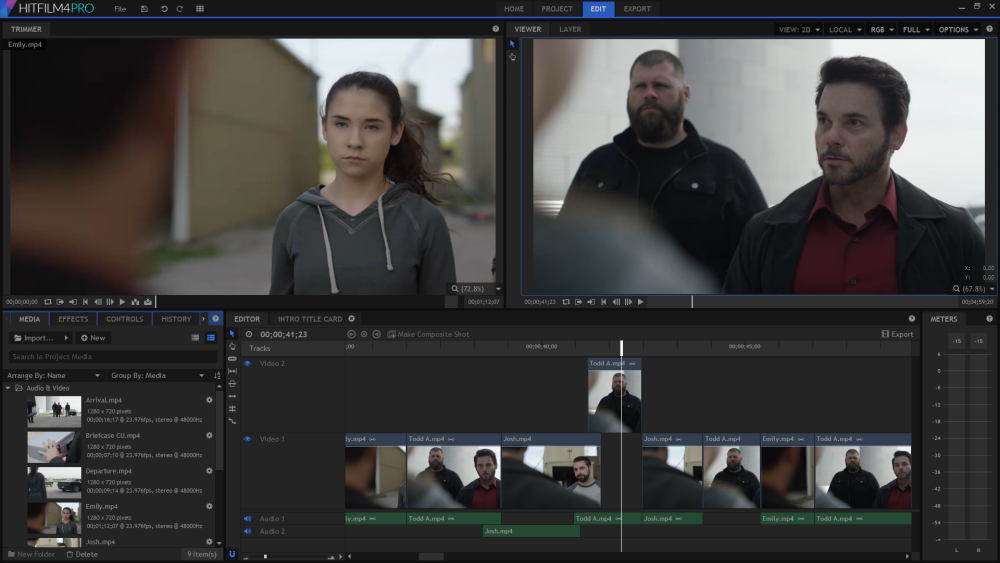
Task: Select the viewer Selection arrow tool
Action: pyautogui.click(x=512, y=44)
